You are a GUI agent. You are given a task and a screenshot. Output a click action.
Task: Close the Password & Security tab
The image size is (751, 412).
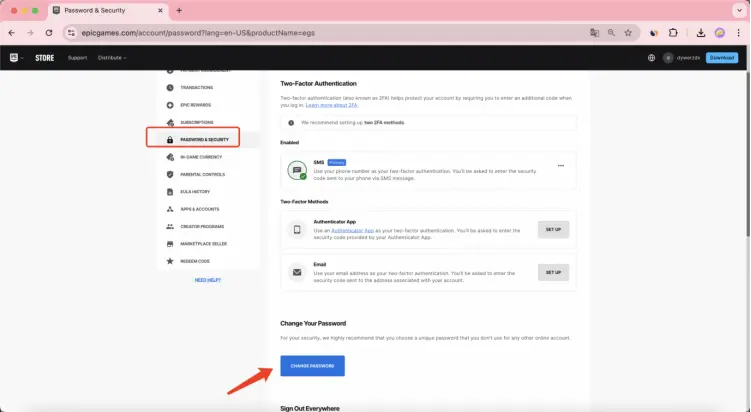(x=160, y=11)
